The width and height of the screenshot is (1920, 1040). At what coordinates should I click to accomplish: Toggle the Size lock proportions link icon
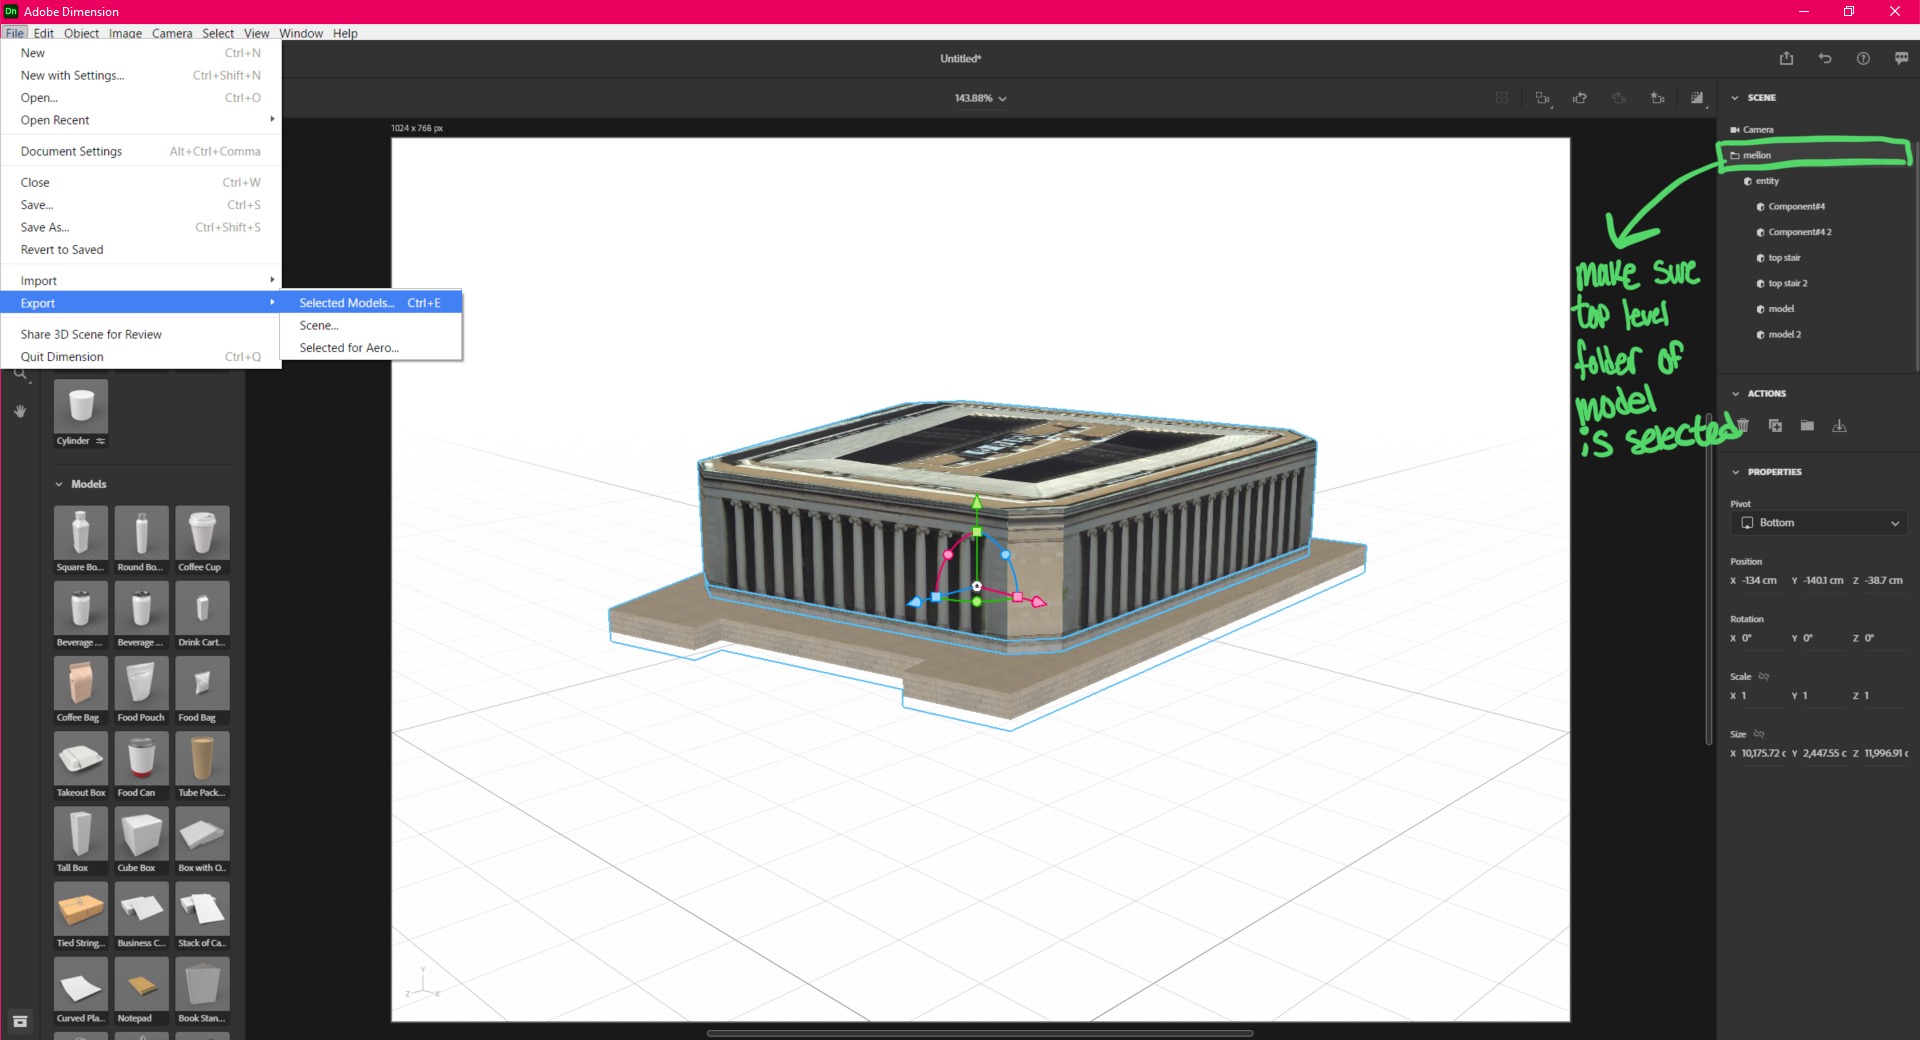tap(1759, 734)
